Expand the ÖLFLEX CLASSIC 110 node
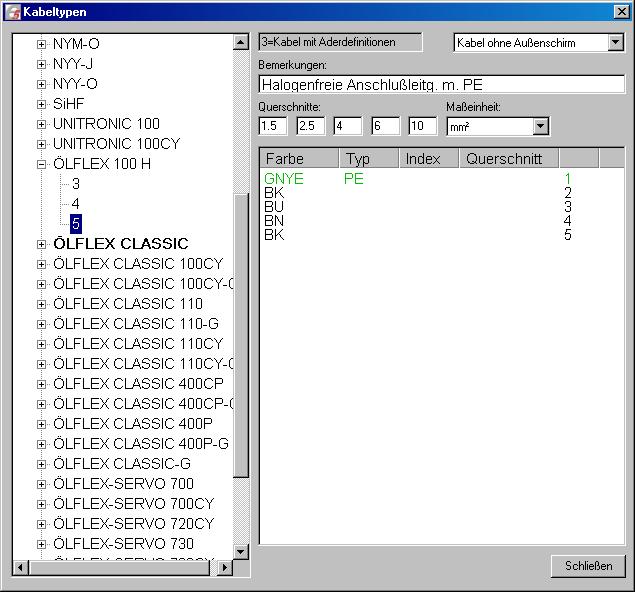The height and width of the screenshot is (592, 635). tap(41, 304)
